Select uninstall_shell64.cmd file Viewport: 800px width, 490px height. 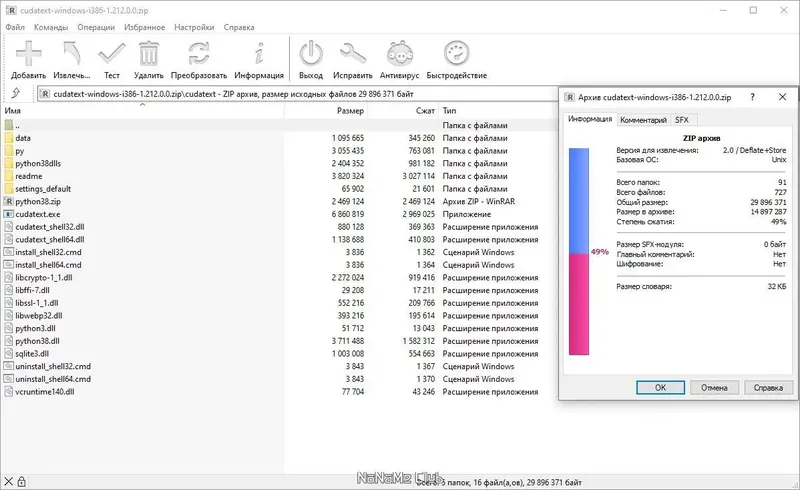tap(53, 379)
